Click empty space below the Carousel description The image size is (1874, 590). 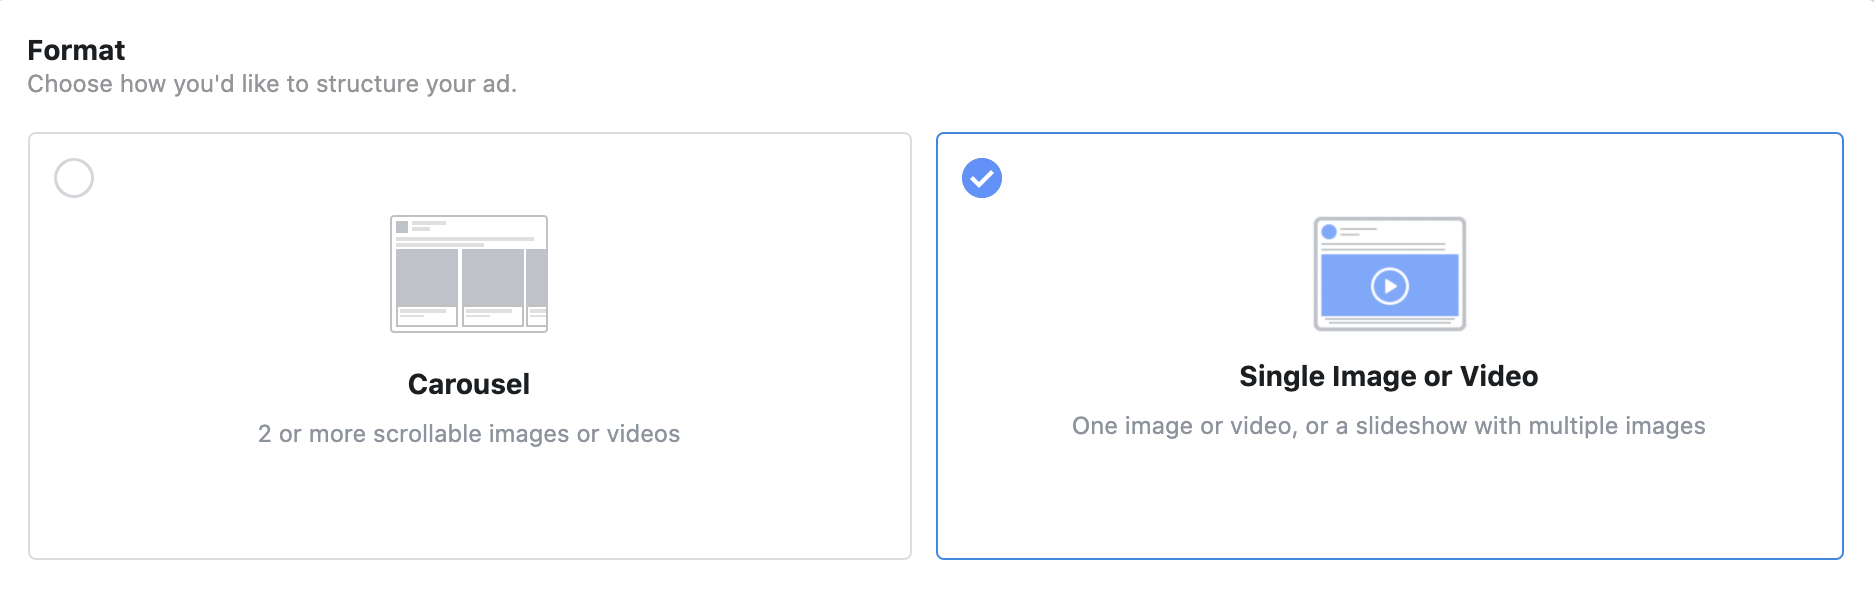pos(469,505)
